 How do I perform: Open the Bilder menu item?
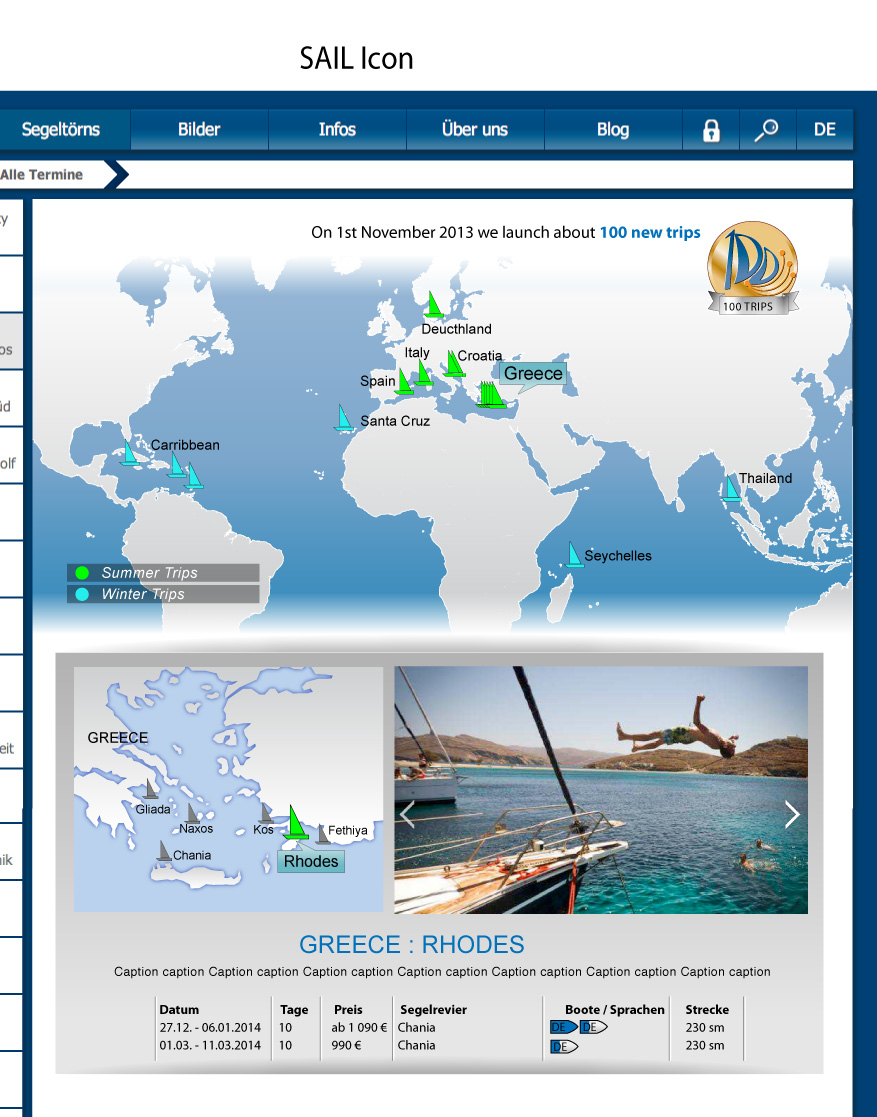(199, 130)
